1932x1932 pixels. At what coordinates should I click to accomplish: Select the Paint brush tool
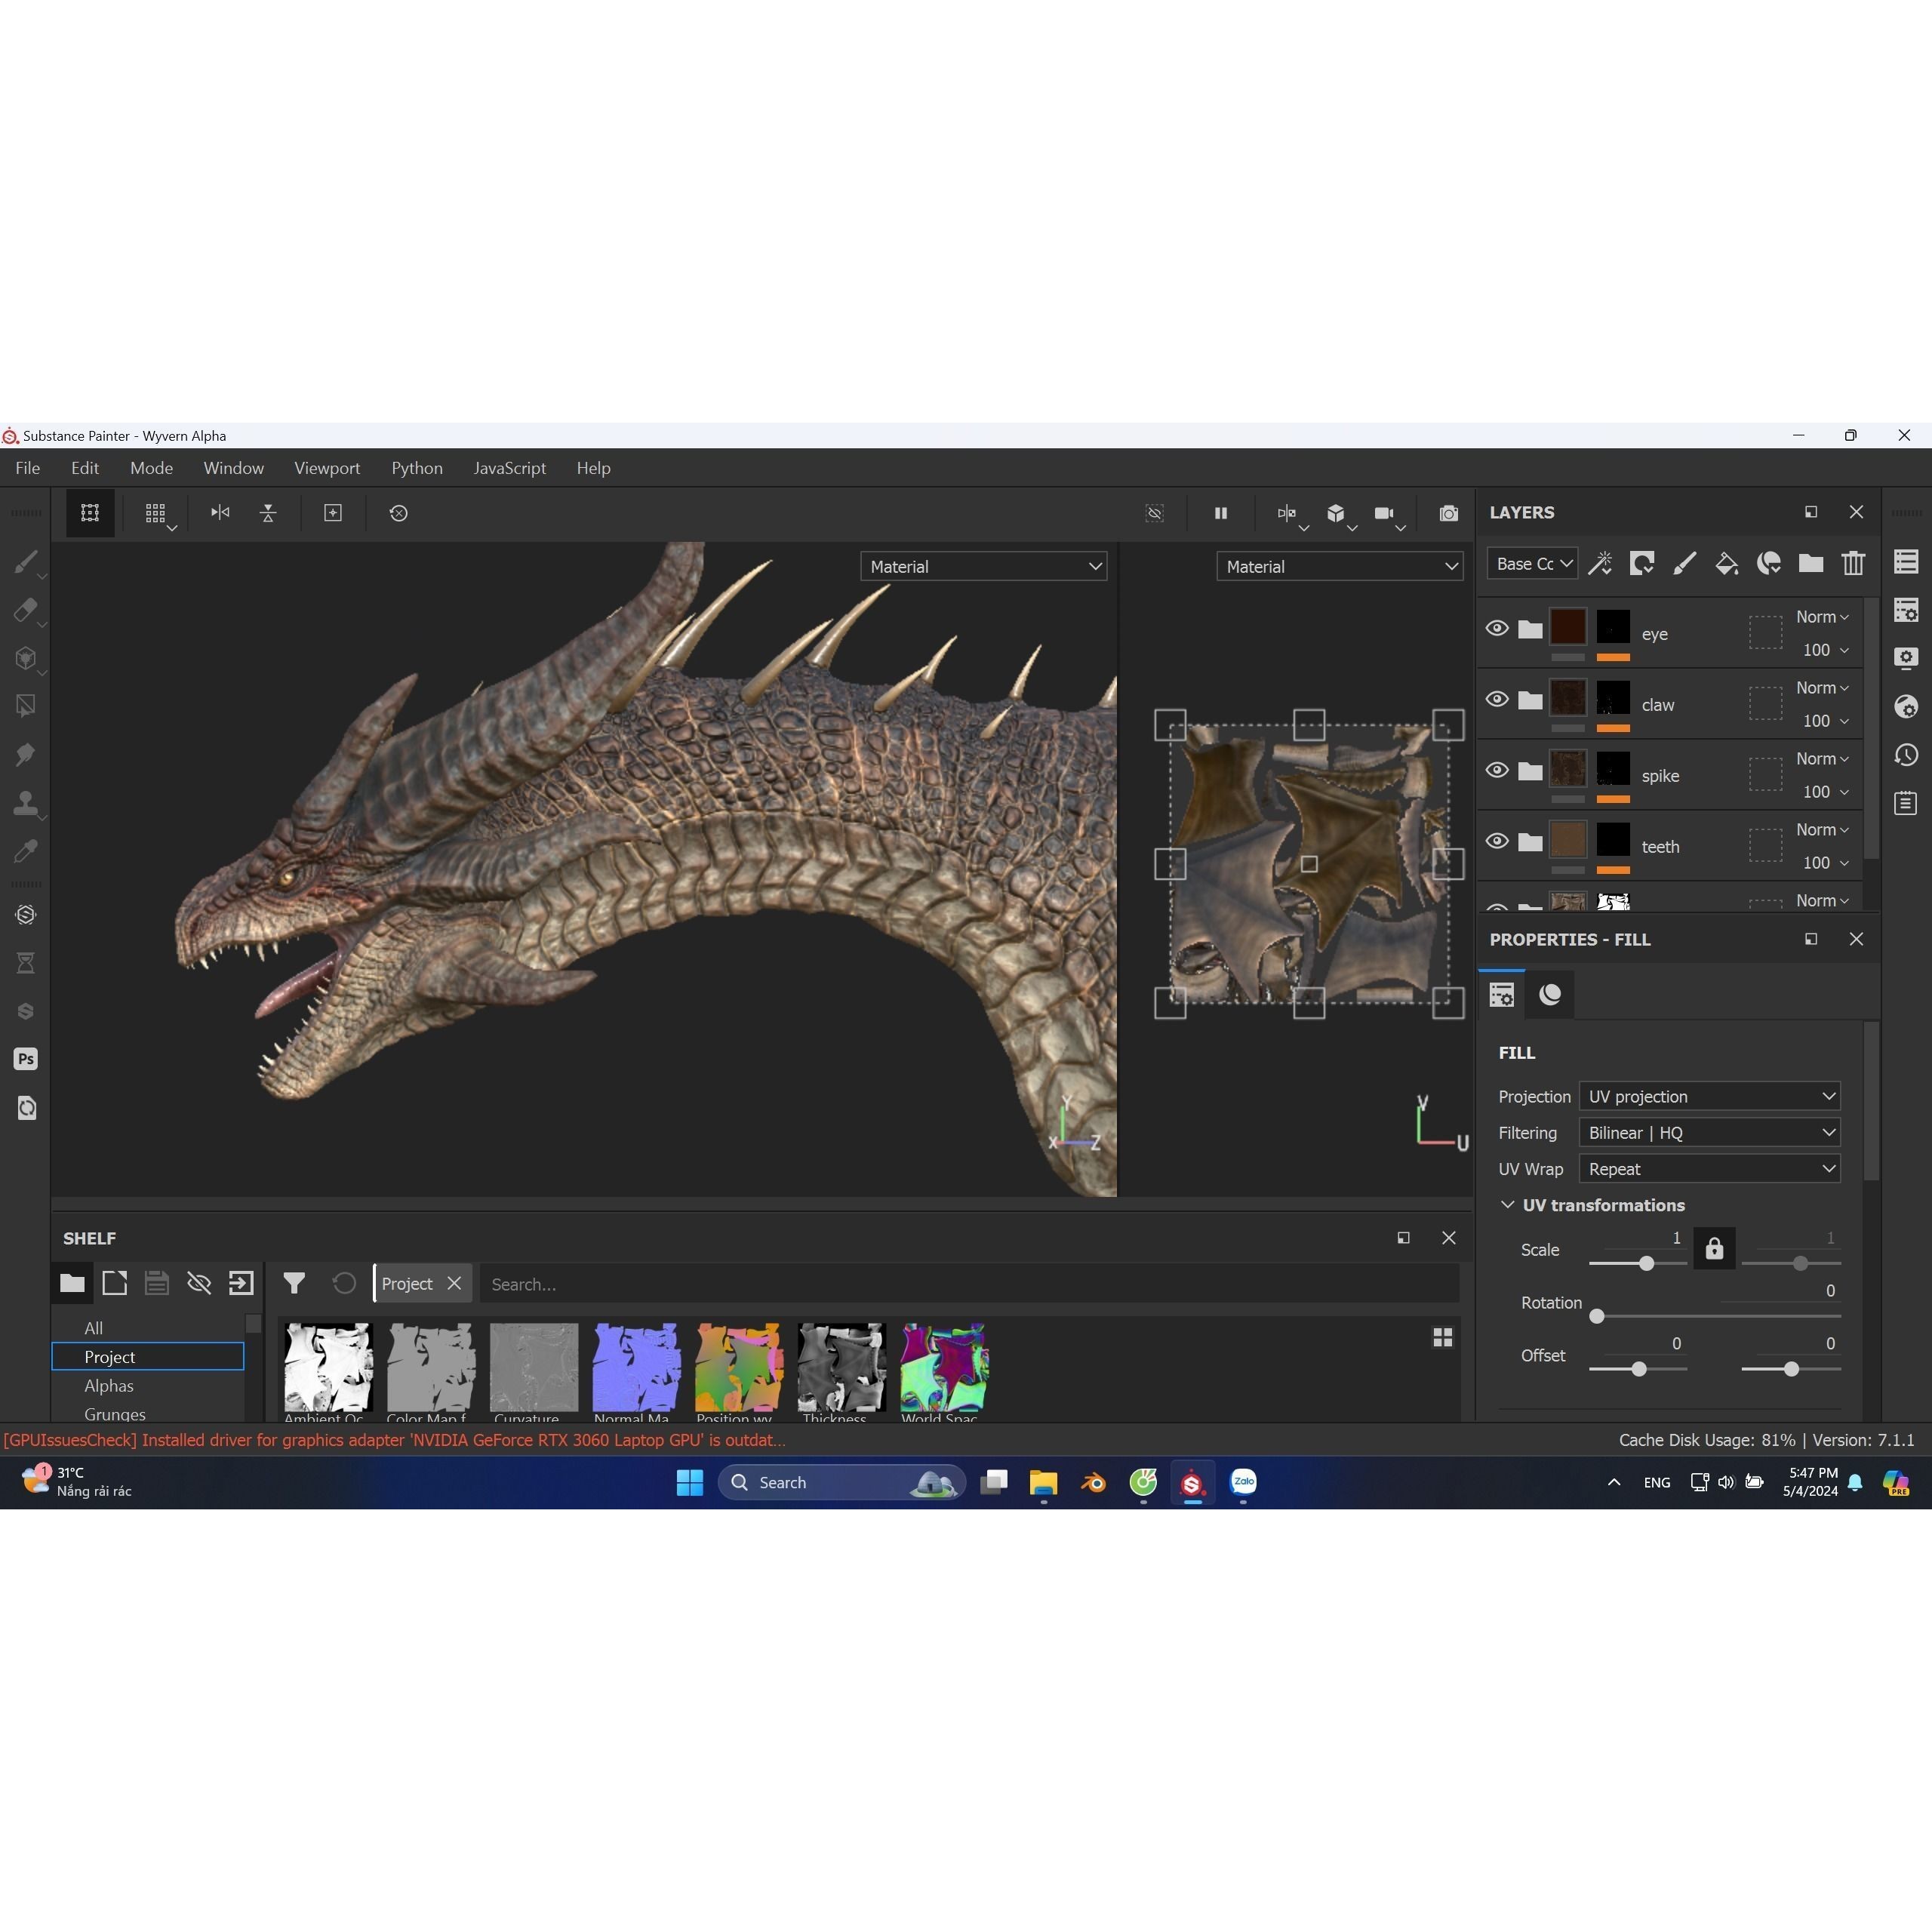(x=26, y=562)
